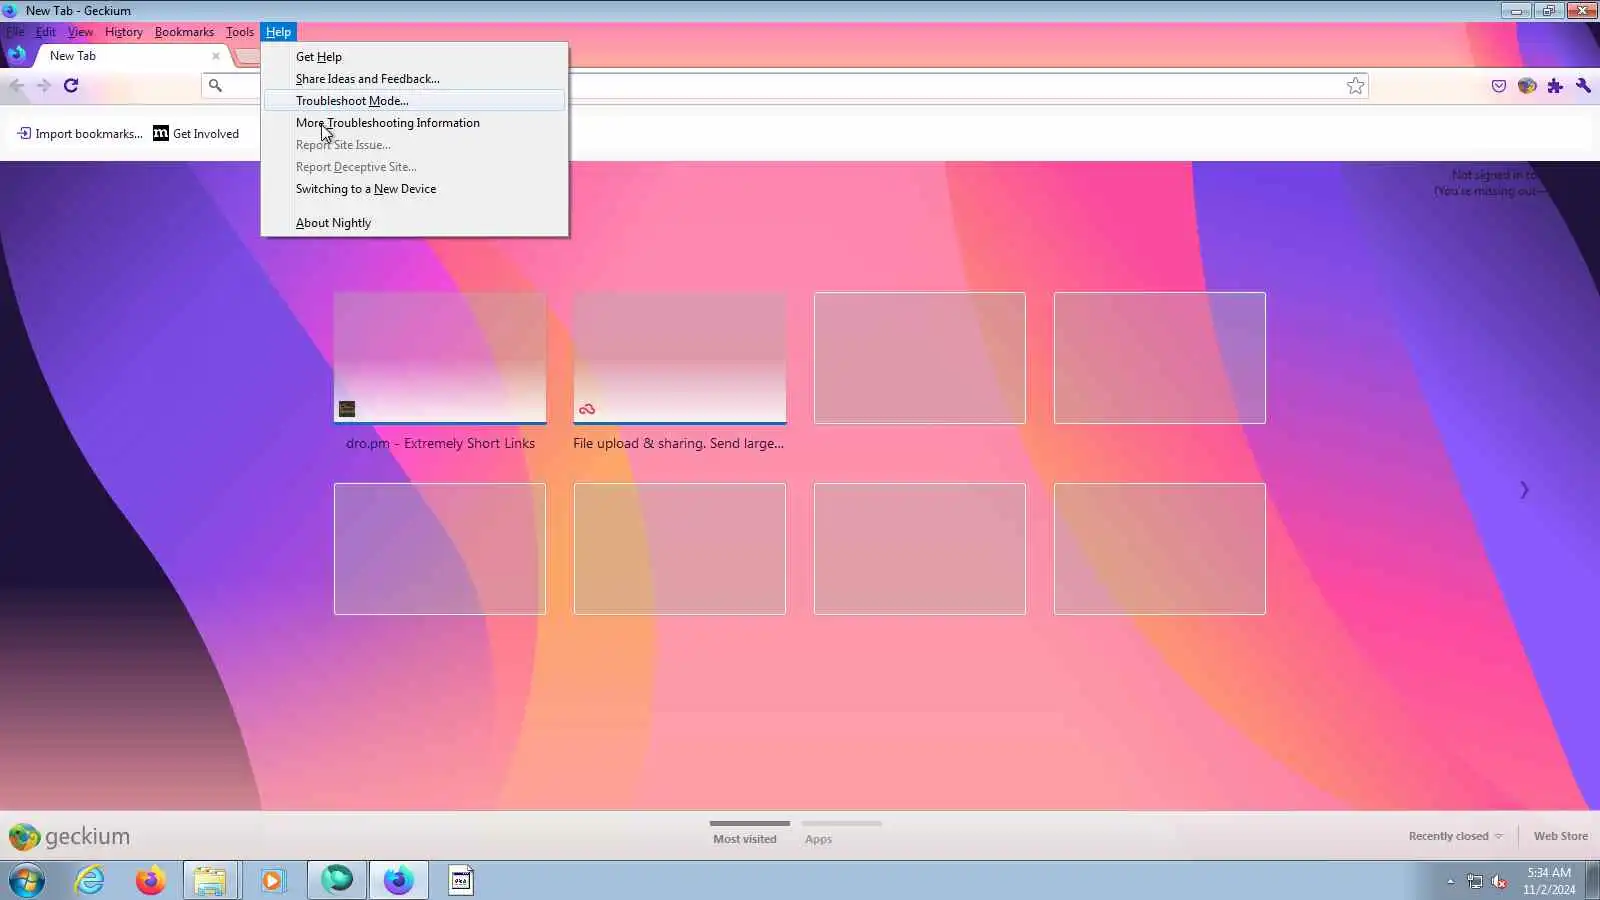Show hidden system tray icons
The image size is (1600, 900).
[1450, 881]
